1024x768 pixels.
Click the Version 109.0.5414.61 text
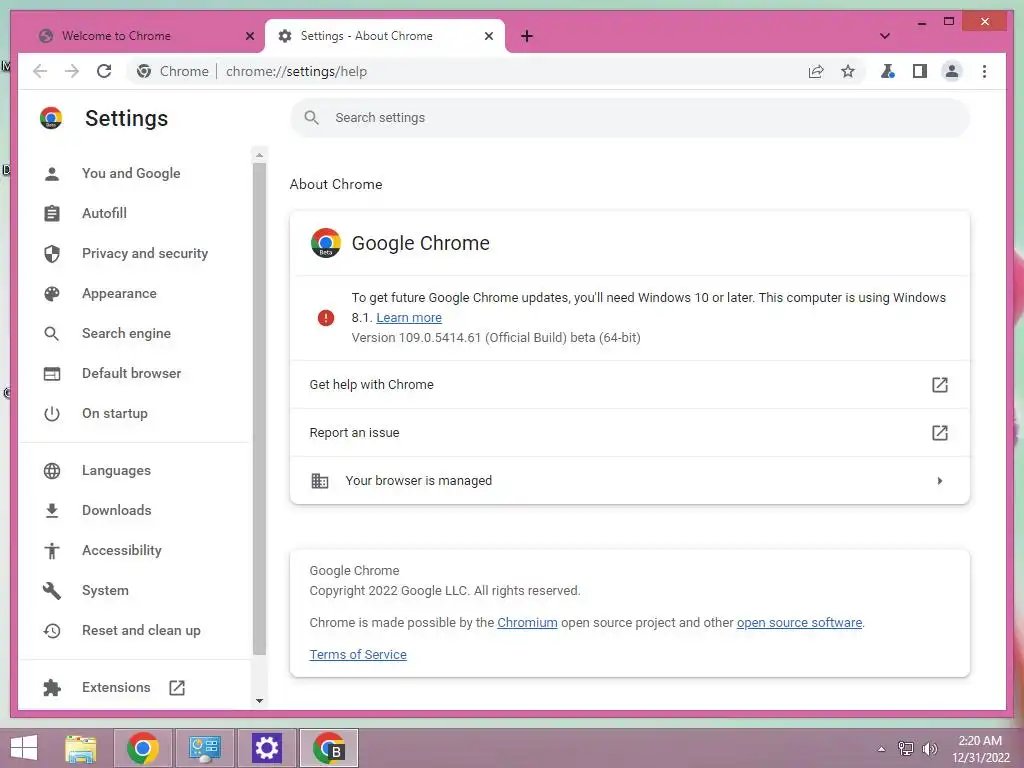pyautogui.click(x=496, y=338)
